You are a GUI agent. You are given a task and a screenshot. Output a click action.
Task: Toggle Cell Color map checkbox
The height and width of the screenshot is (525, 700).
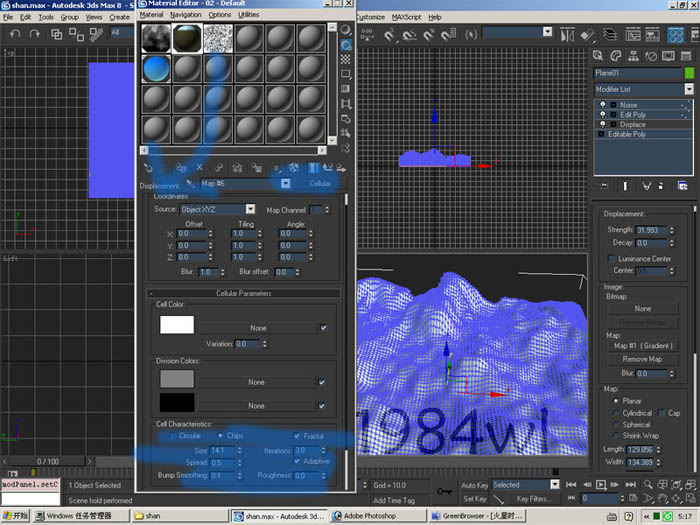[x=324, y=328]
